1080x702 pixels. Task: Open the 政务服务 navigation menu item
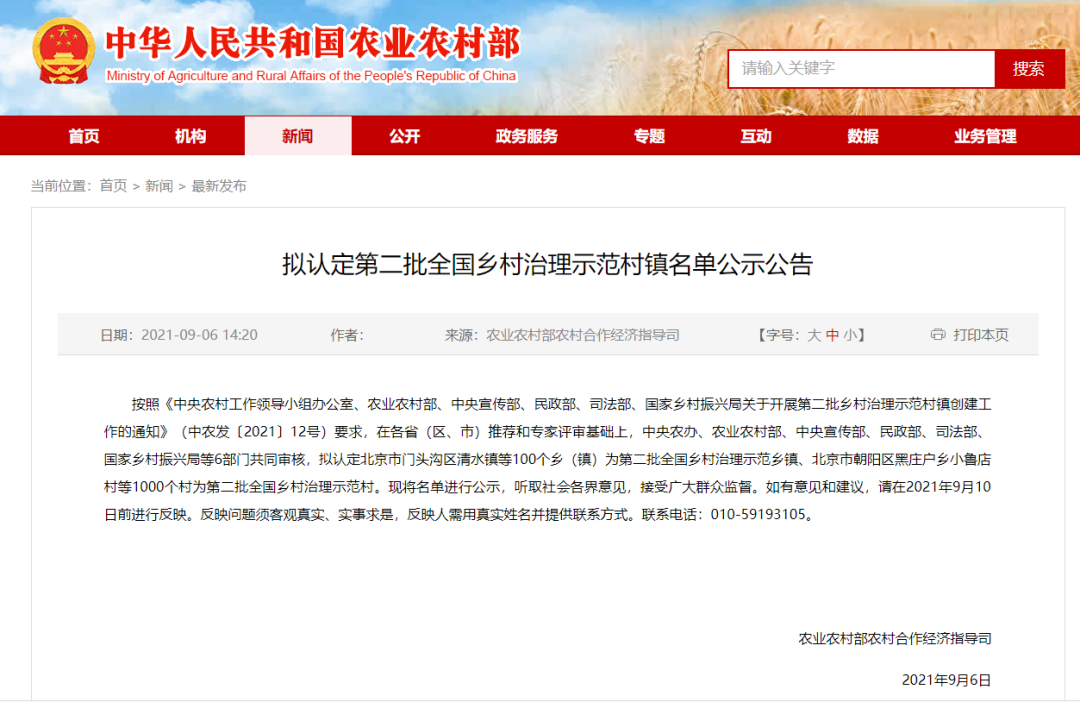point(527,136)
